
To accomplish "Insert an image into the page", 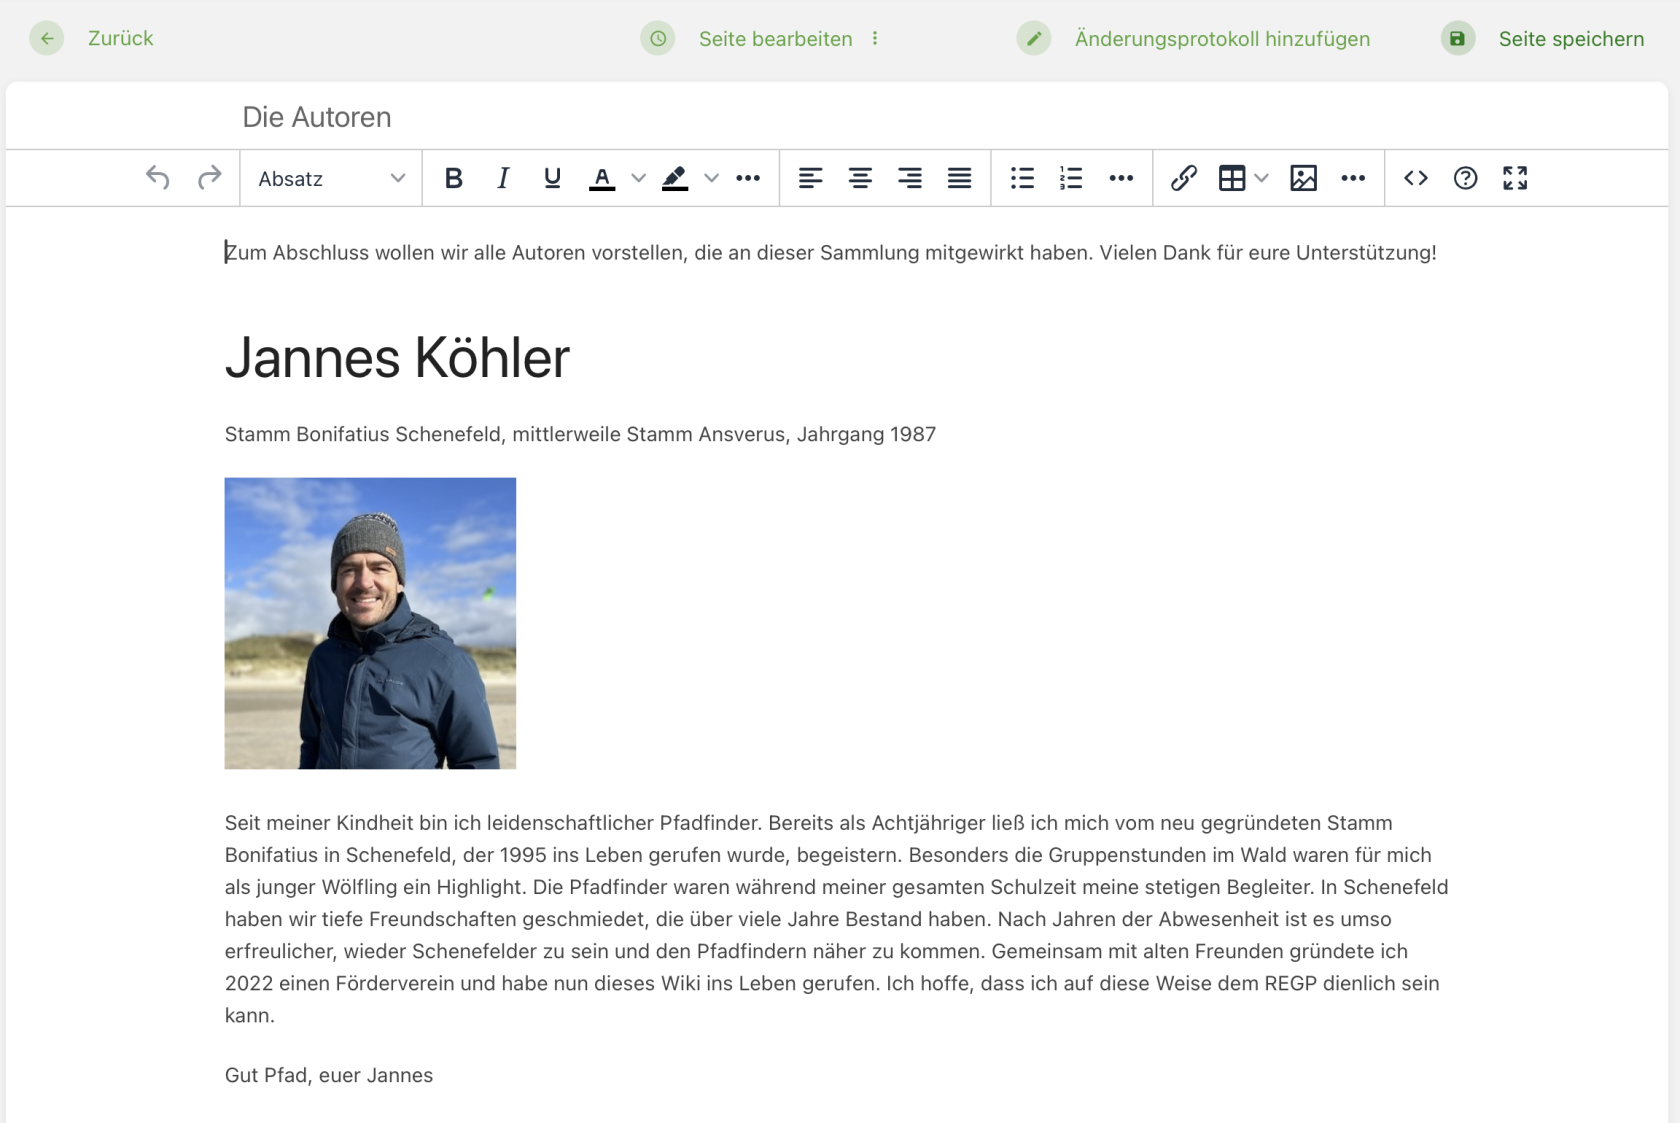I will pyautogui.click(x=1303, y=178).
